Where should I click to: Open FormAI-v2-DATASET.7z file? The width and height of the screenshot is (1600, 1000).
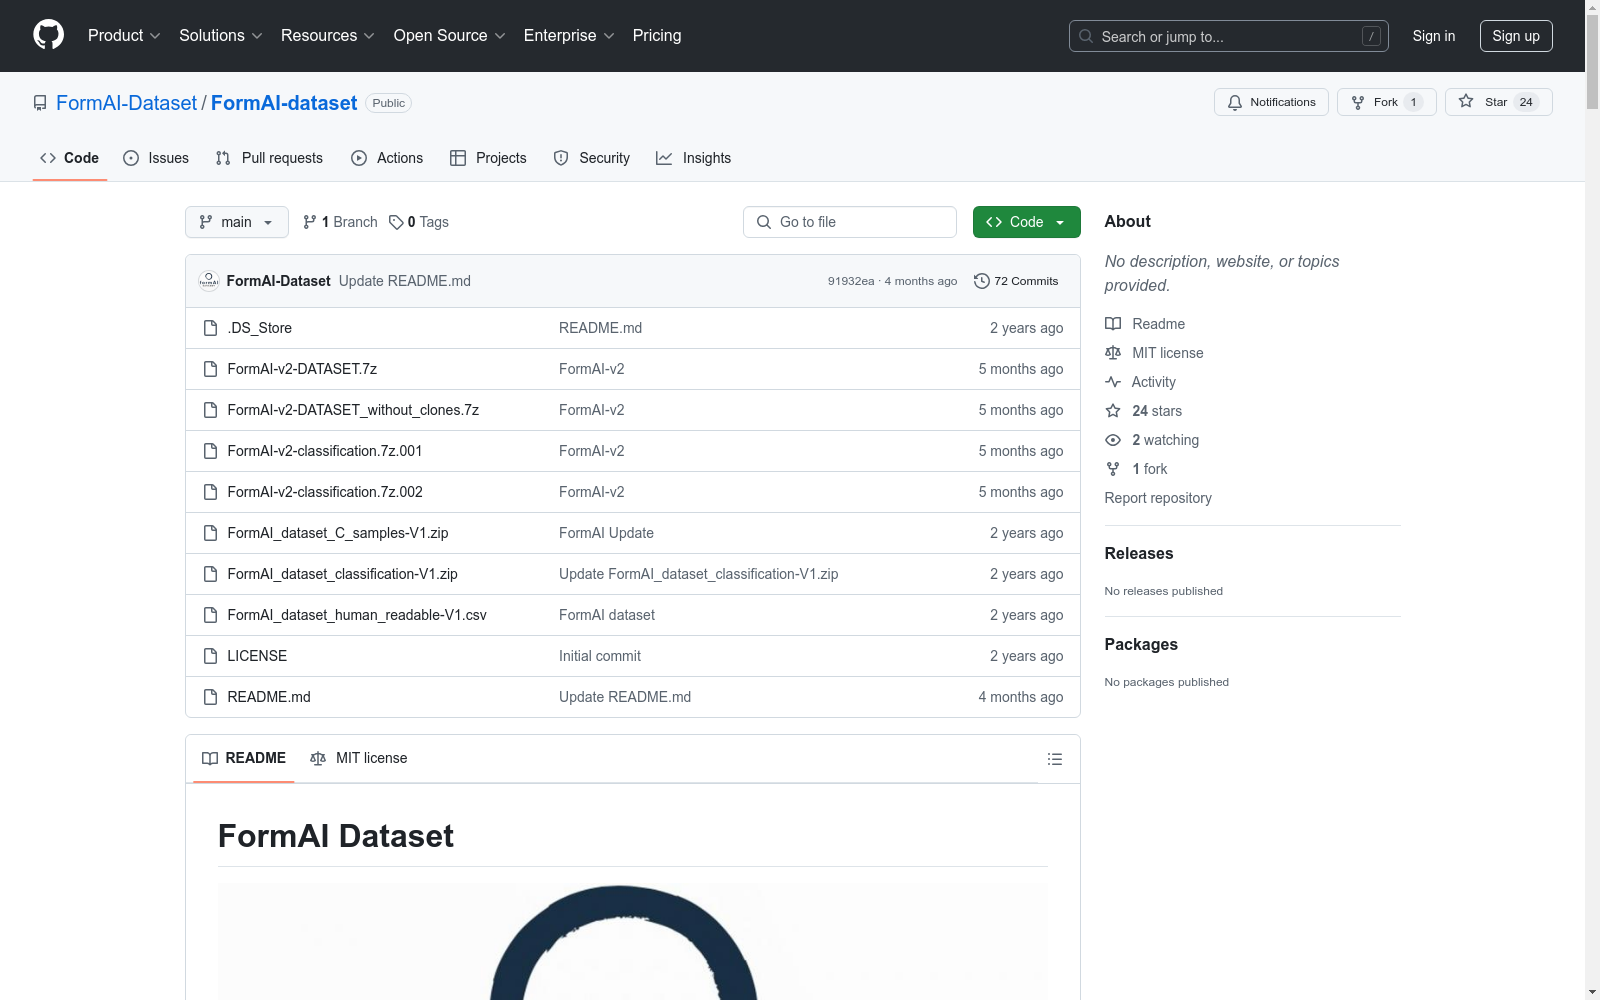[302, 369]
